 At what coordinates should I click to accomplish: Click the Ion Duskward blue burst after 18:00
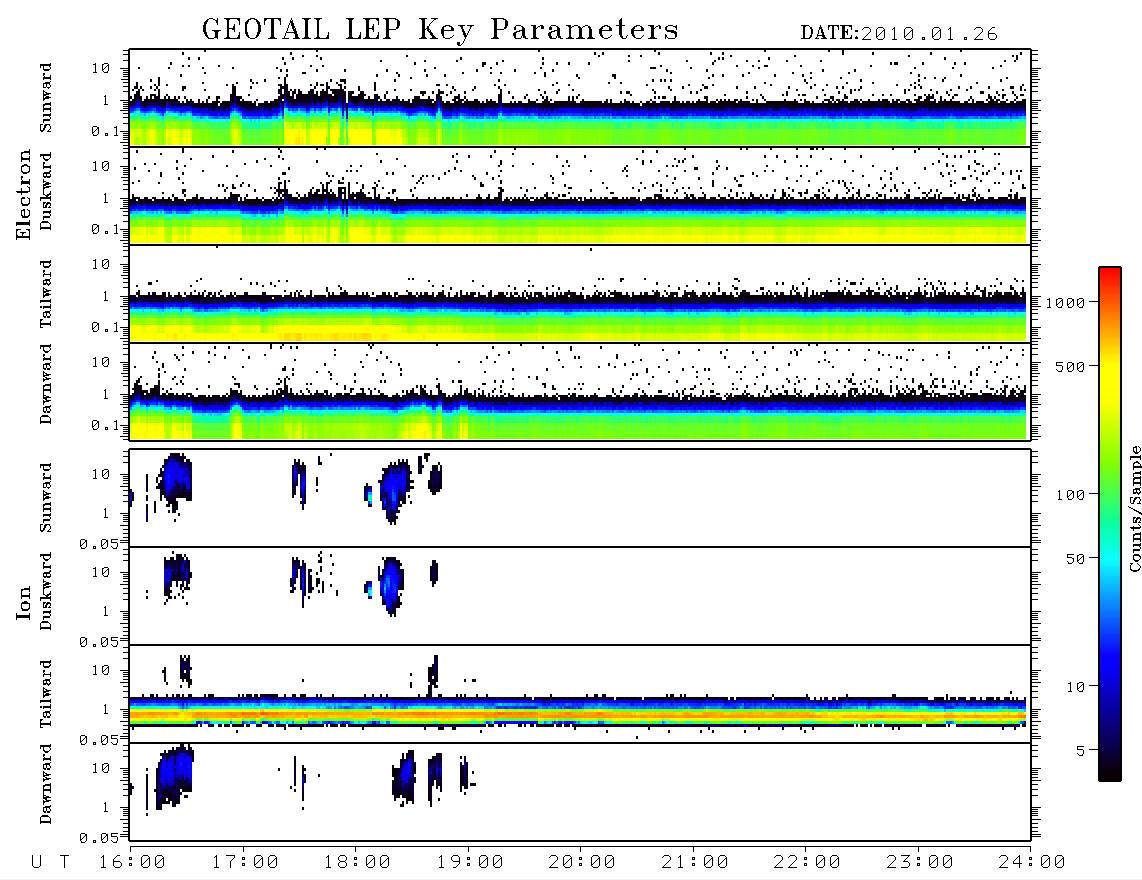point(391,586)
